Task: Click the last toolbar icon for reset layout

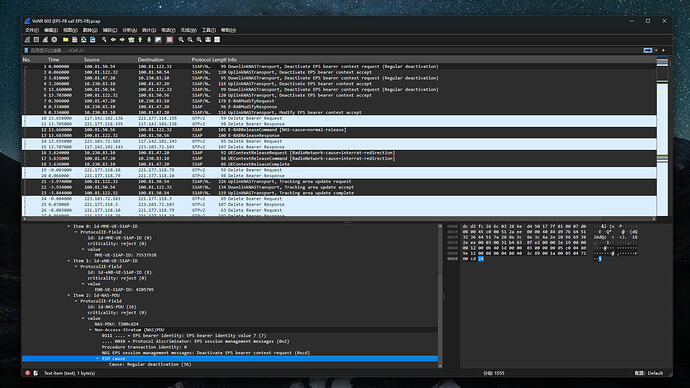Action: [217, 40]
